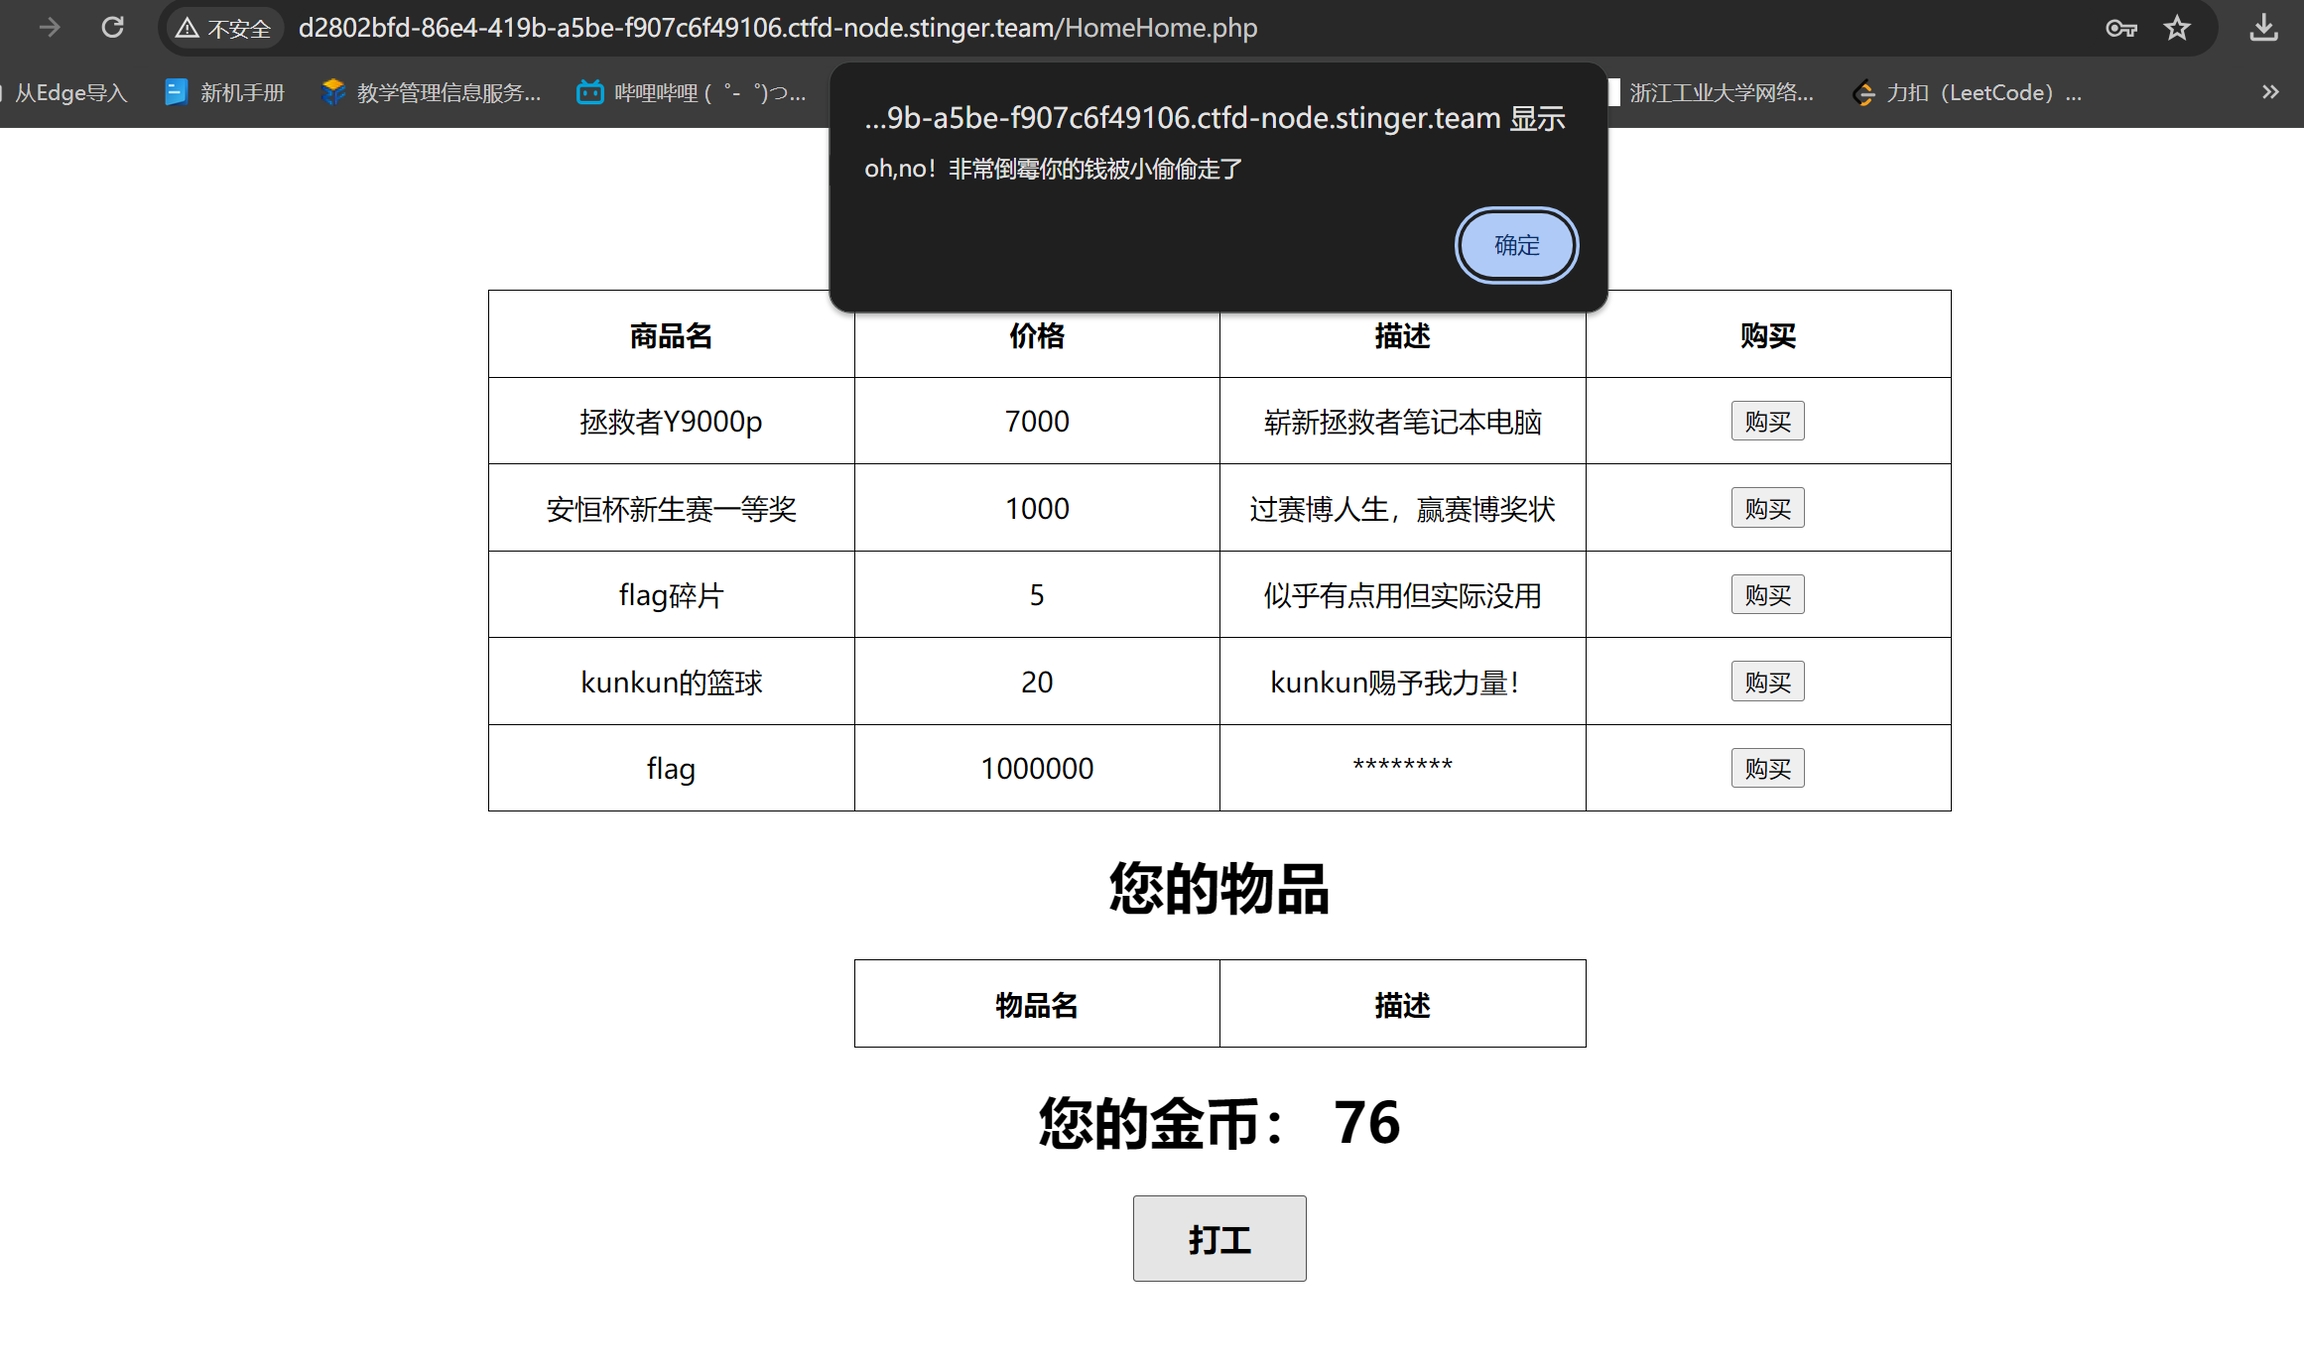Open the 从Edge导入 bookmarks folder

click(x=68, y=93)
